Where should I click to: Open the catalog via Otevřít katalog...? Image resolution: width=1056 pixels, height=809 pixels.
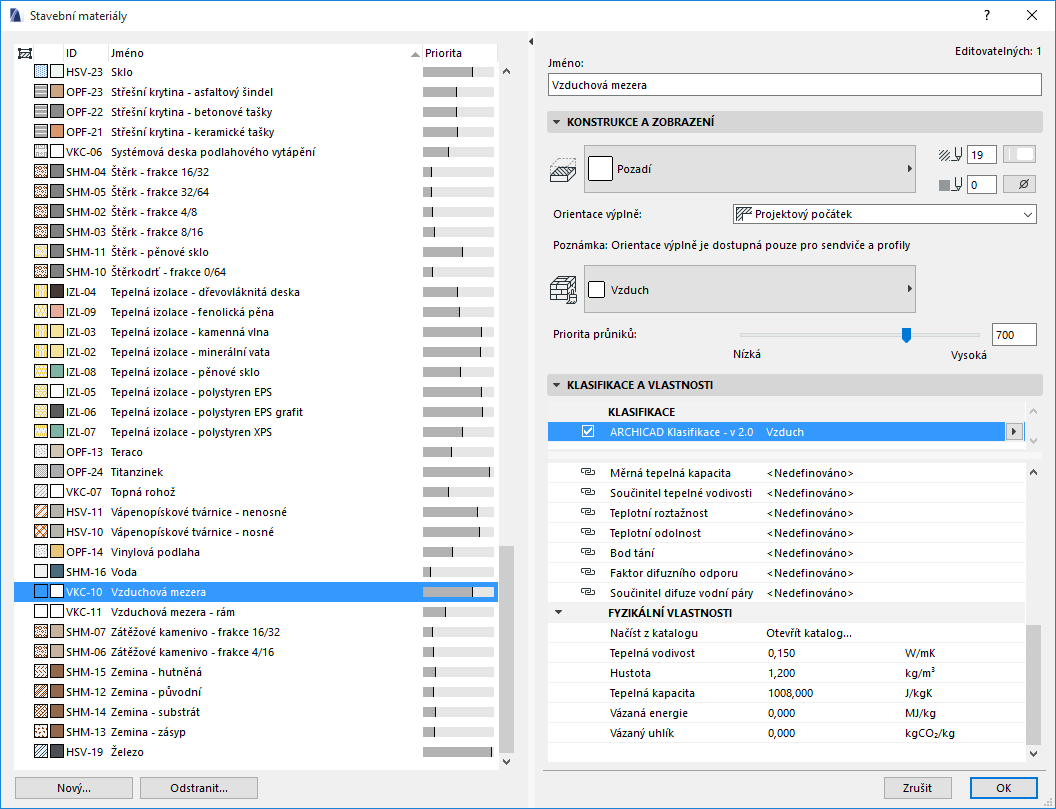click(x=809, y=633)
